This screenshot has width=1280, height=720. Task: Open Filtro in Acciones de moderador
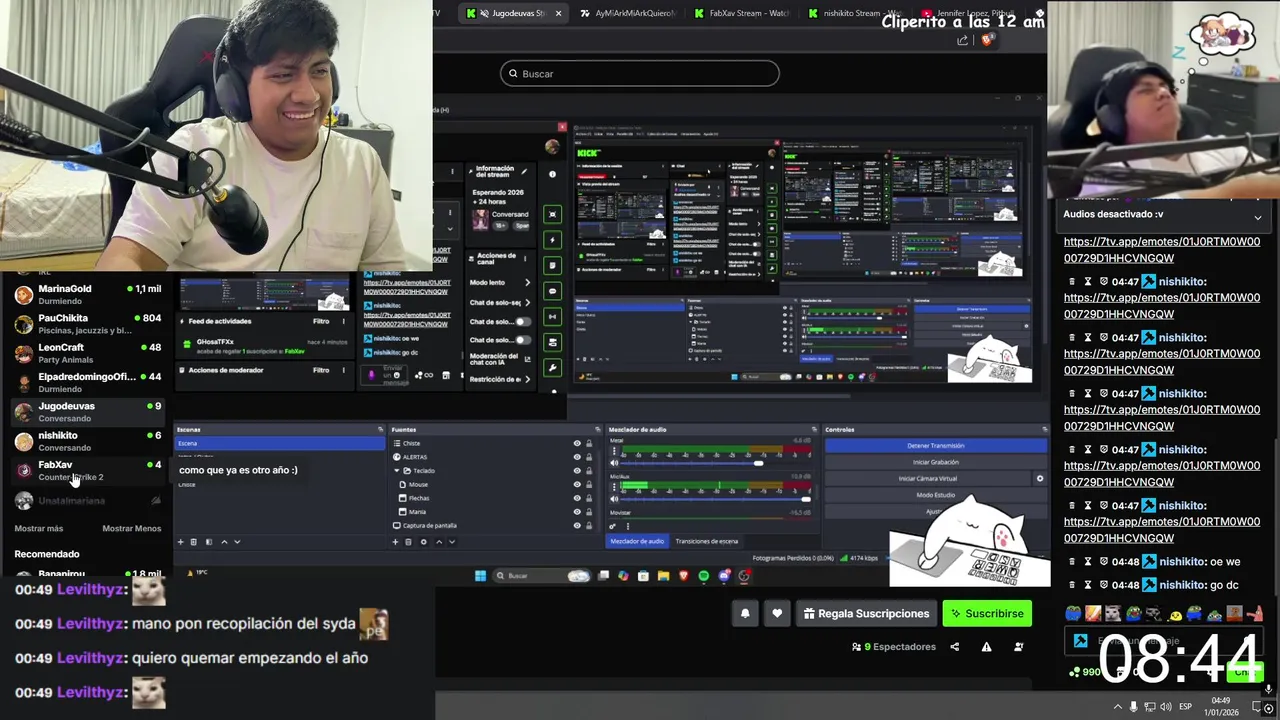[x=321, y=370]
